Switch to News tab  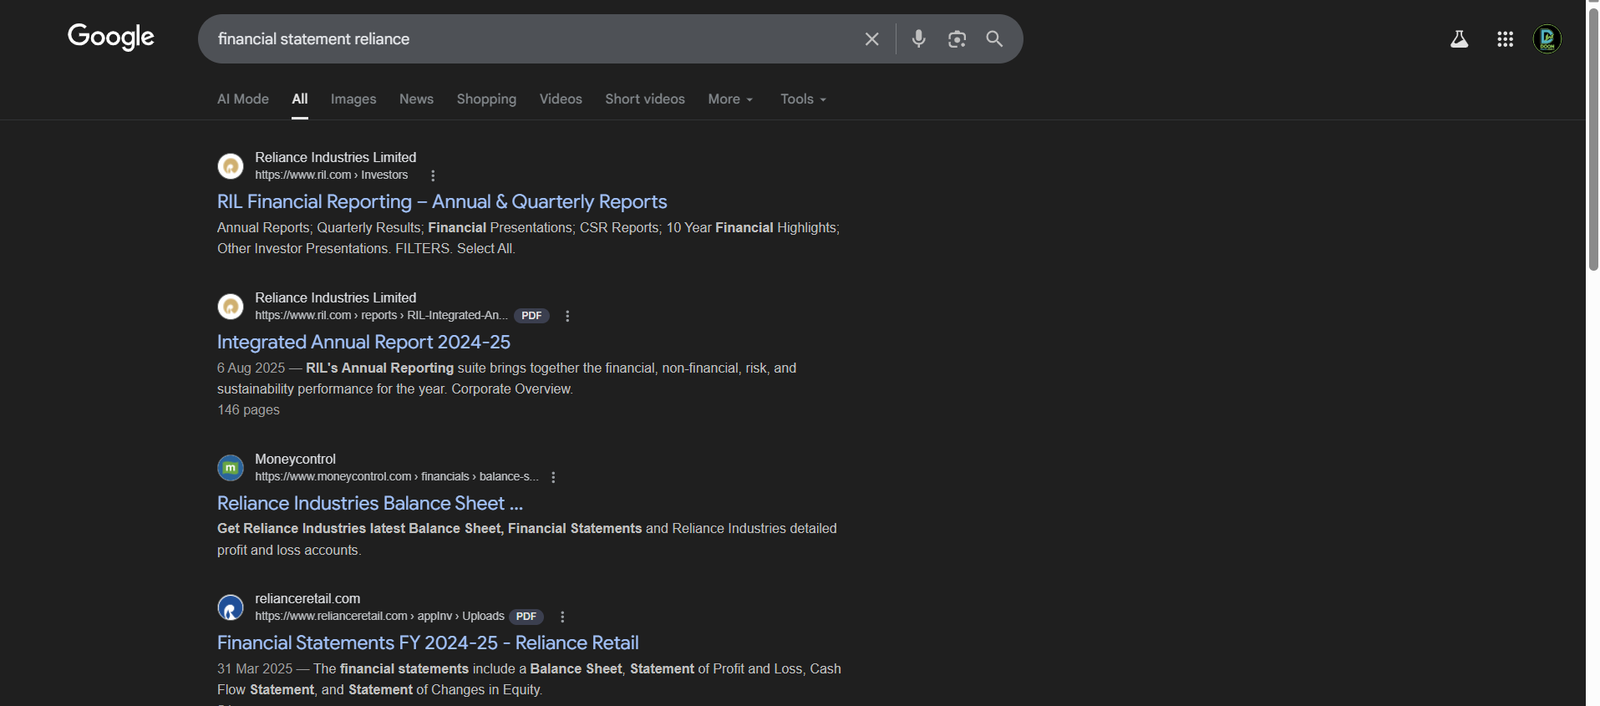pos(416,99)
